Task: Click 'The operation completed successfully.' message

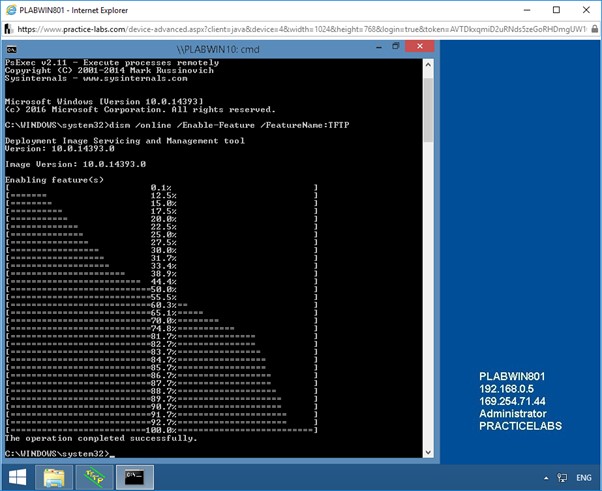Action: click(101, 438)
